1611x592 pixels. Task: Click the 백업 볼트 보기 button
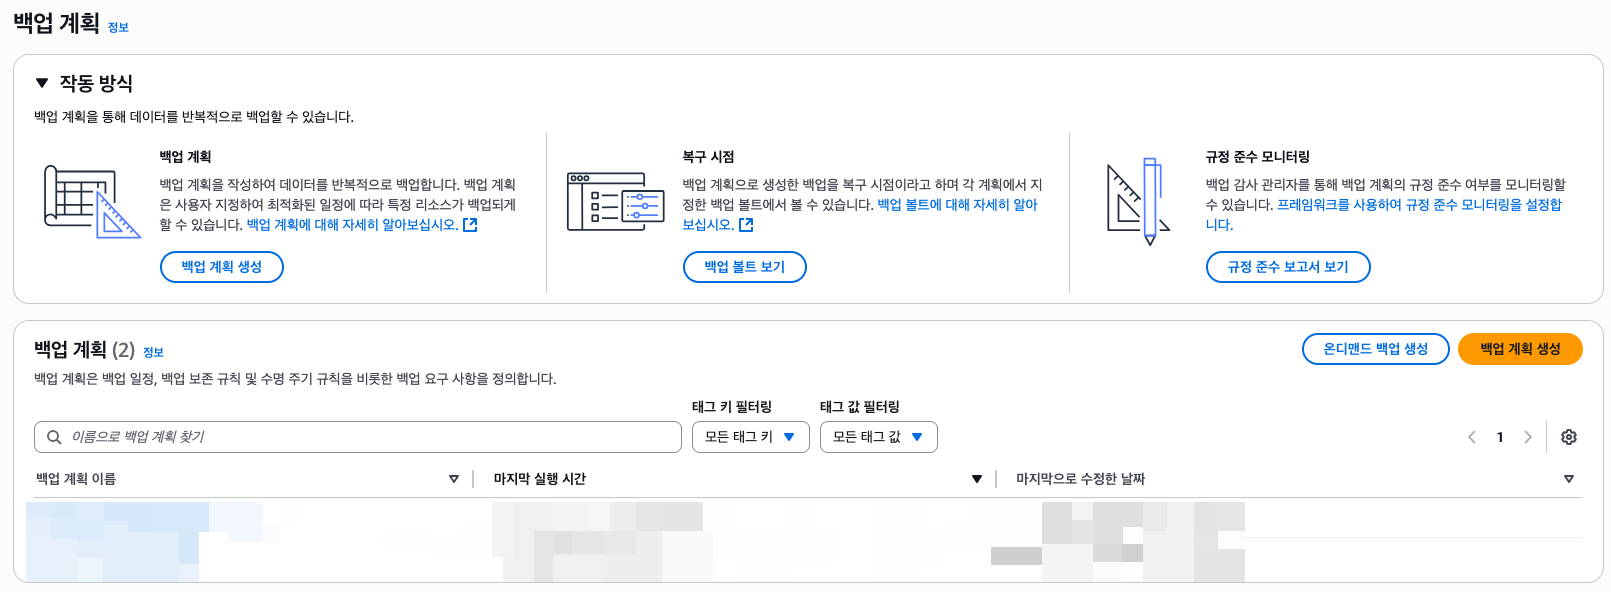point(744,267)
